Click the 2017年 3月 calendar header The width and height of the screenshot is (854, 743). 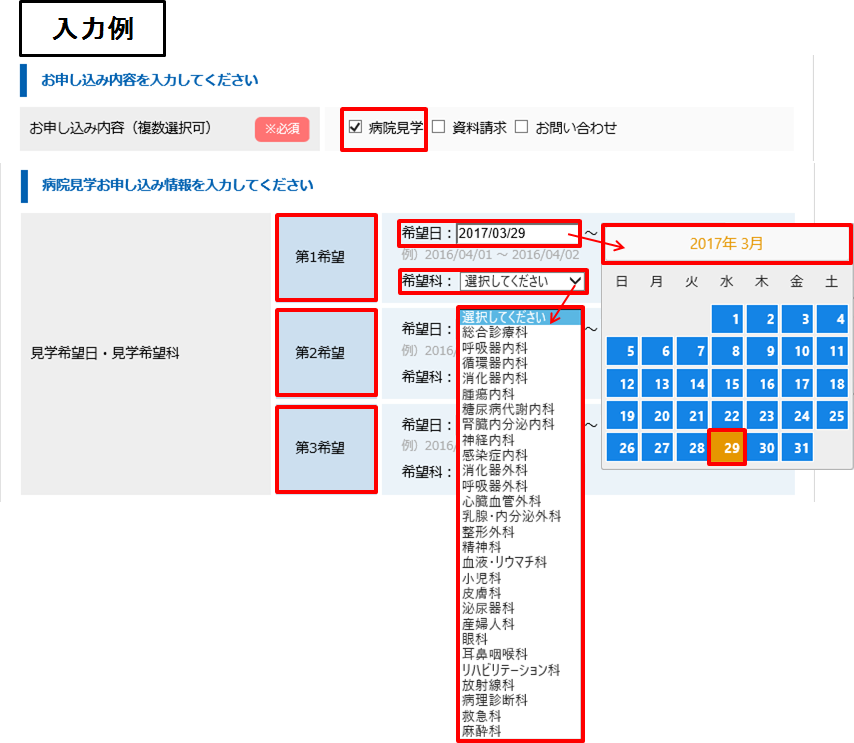[x=726, y=243]
